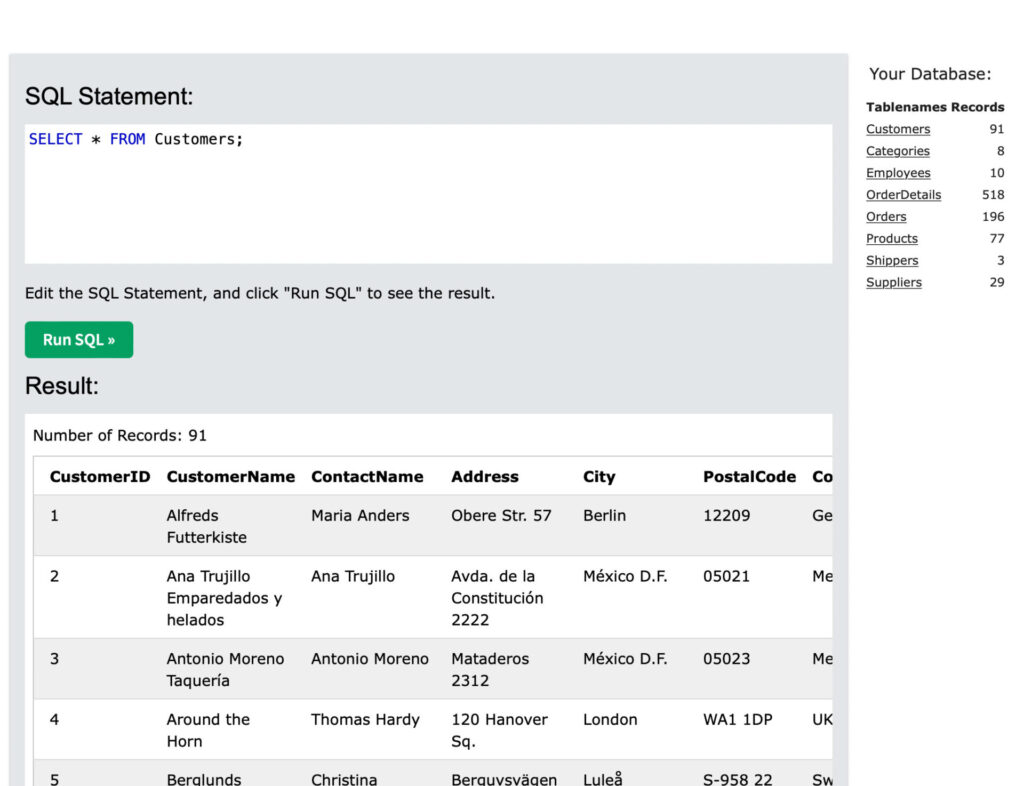Image resolution: width=1024 pixels, height=786 pixels.
Task: Click the CustomerName column header
Action: click(230, 477)
